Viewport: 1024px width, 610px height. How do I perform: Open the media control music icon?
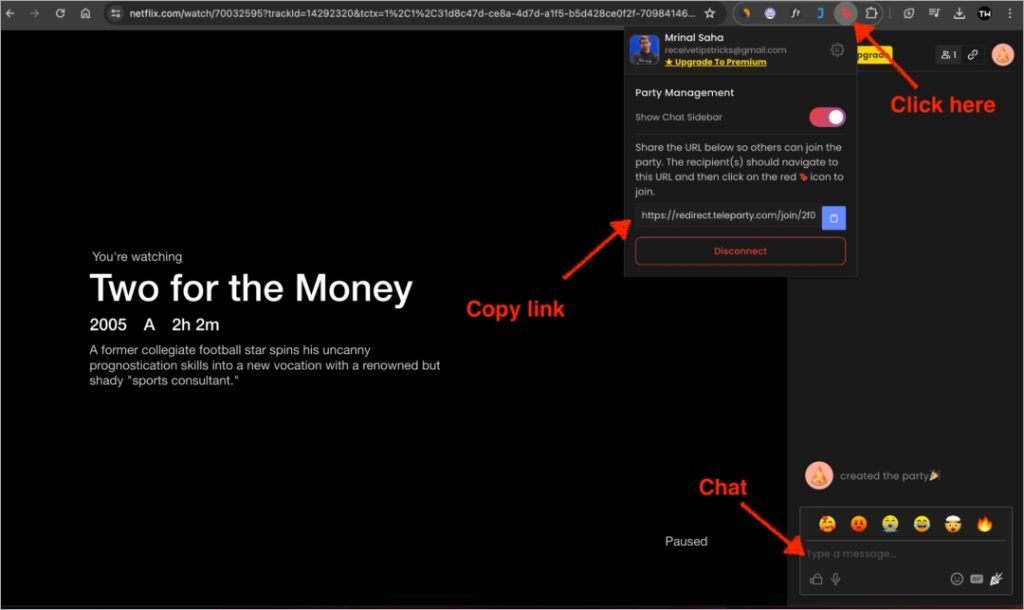tap(934, 13)
